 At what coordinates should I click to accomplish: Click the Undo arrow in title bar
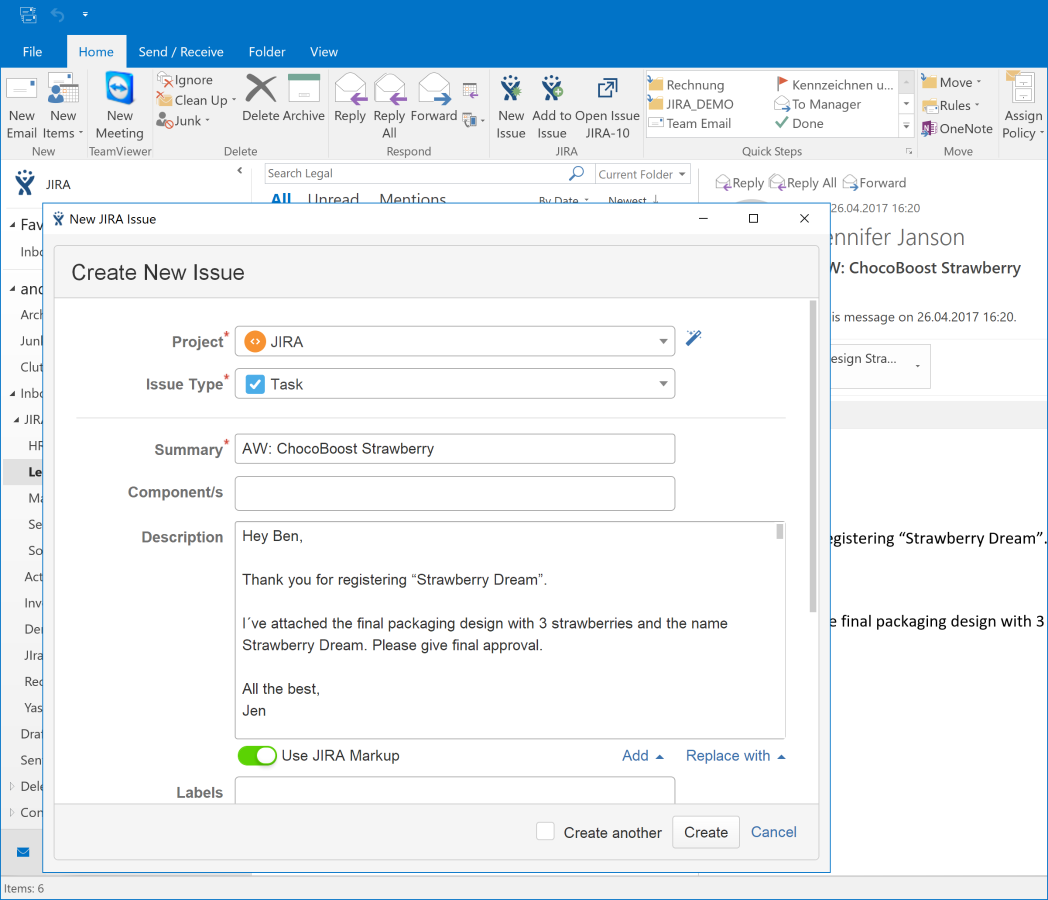coord(58,15)
